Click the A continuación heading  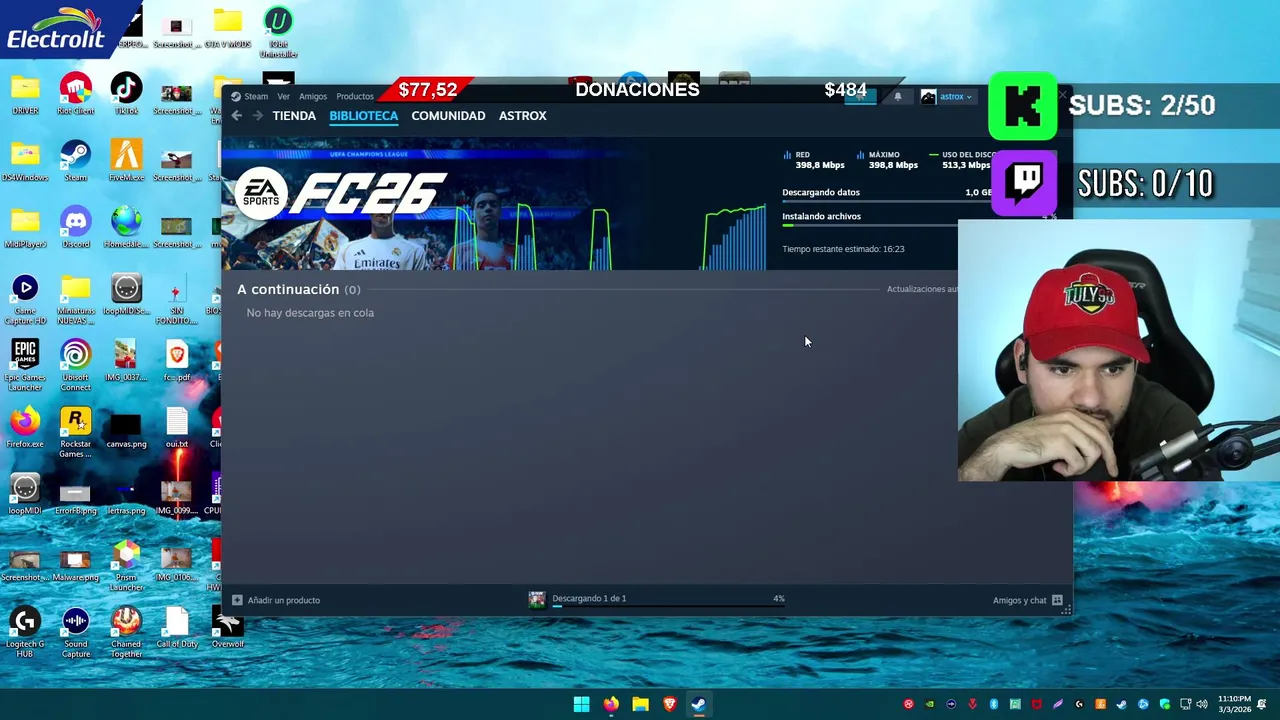click(x=288, y=289)
